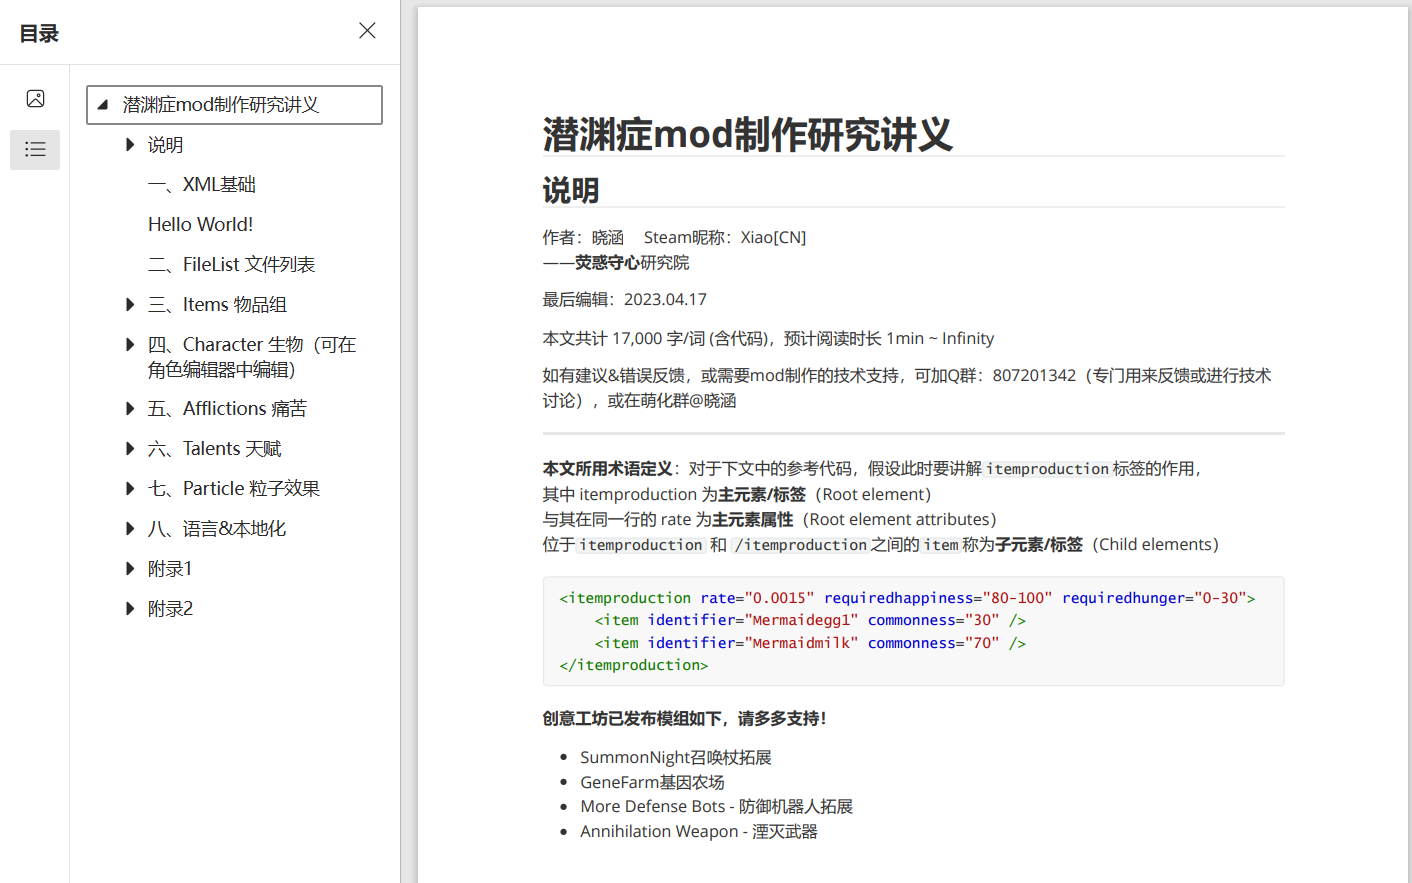Image resolution: width=1412 pixels, height=883 pixels.
Task: Click the QQ群 807201342 contact paragraph
Action: pyautogui.click(x=907, y=388)
